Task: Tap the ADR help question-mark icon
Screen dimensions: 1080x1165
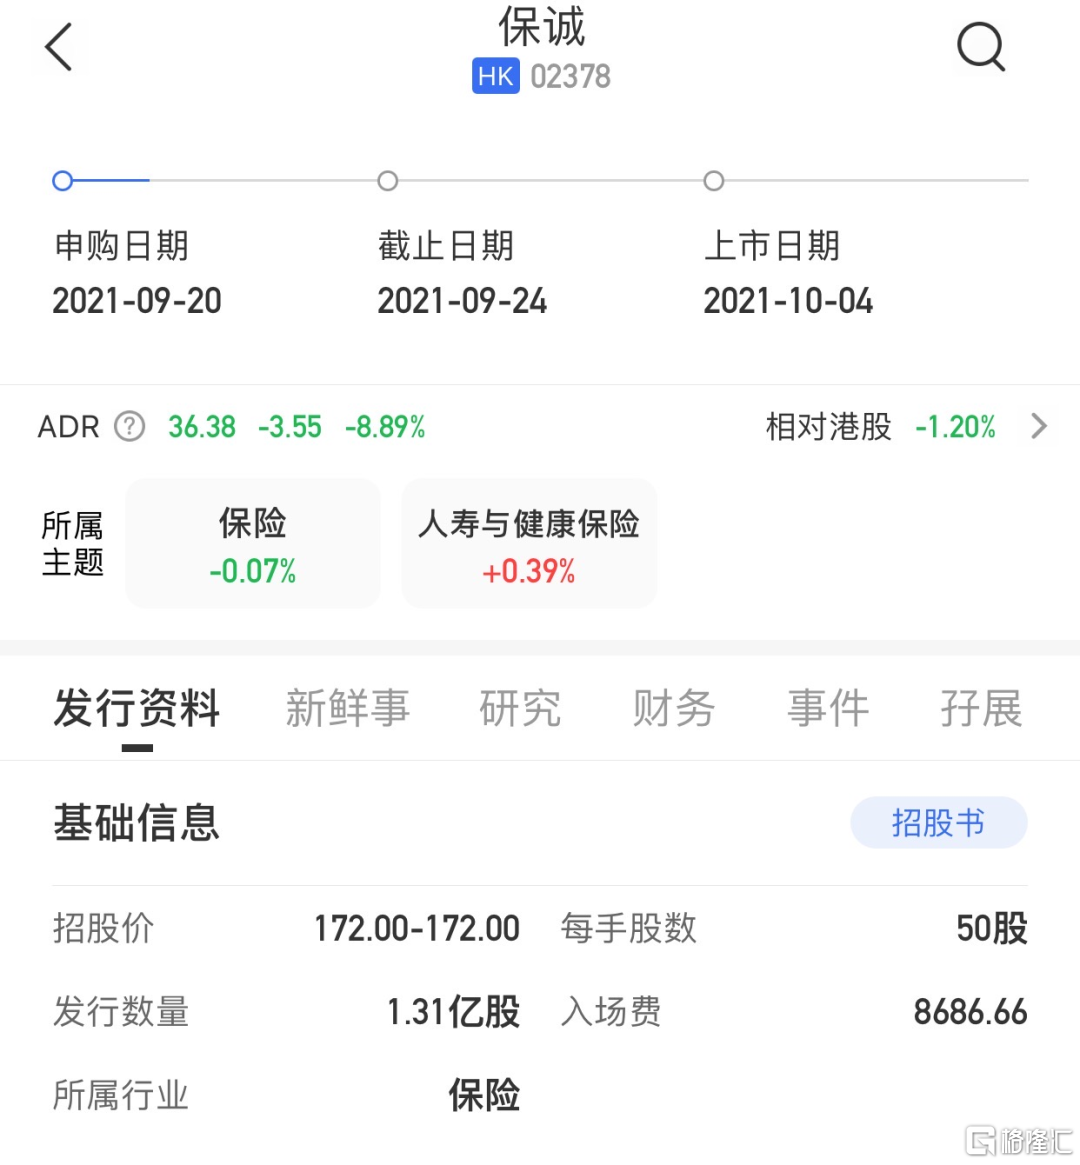Action: click(x=129, y=427)
